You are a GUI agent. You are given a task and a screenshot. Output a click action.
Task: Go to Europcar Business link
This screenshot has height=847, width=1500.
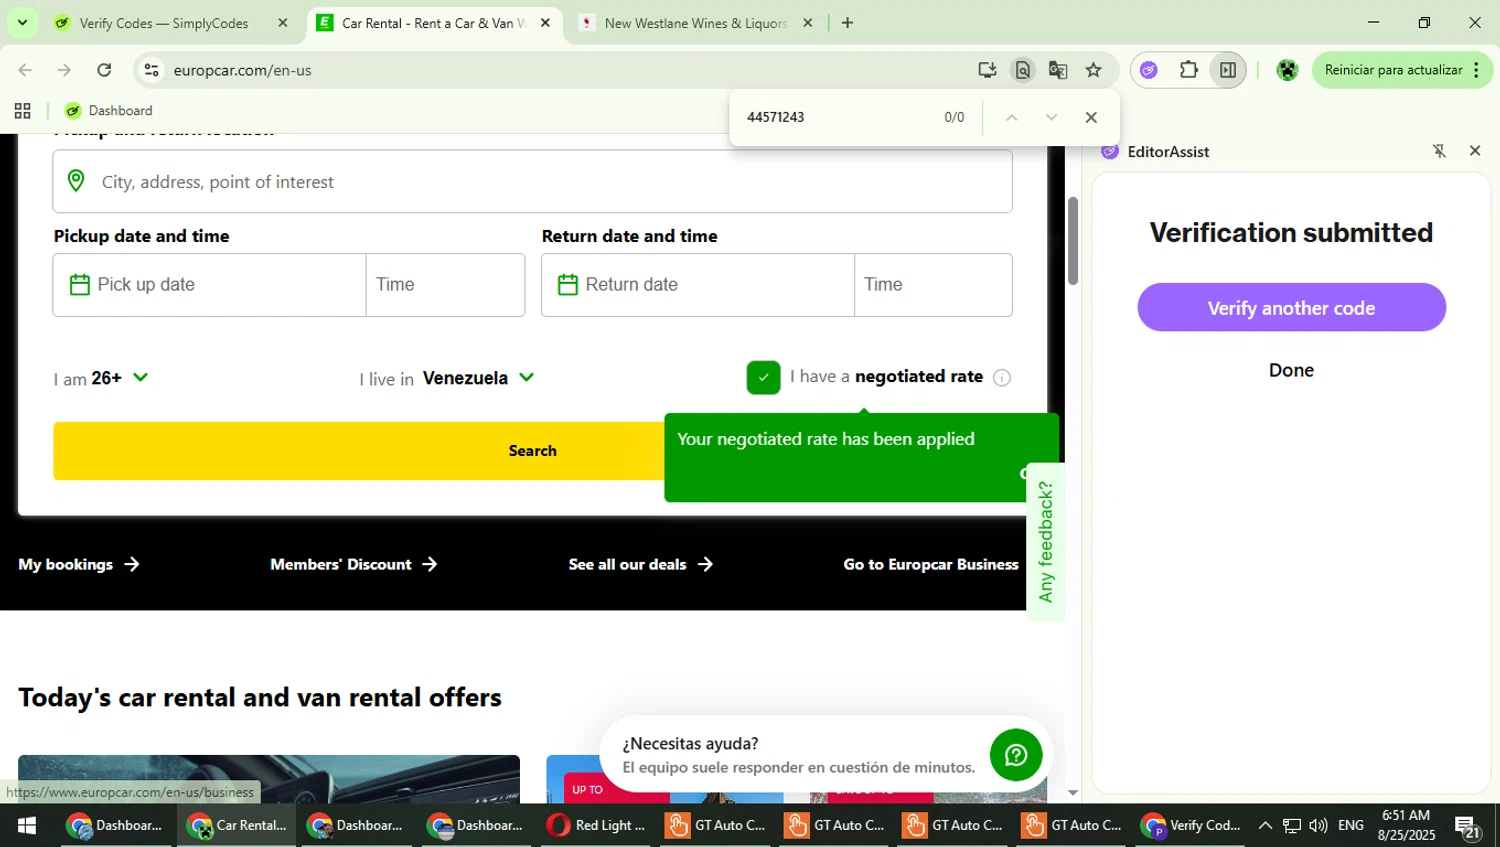(931, 565)
